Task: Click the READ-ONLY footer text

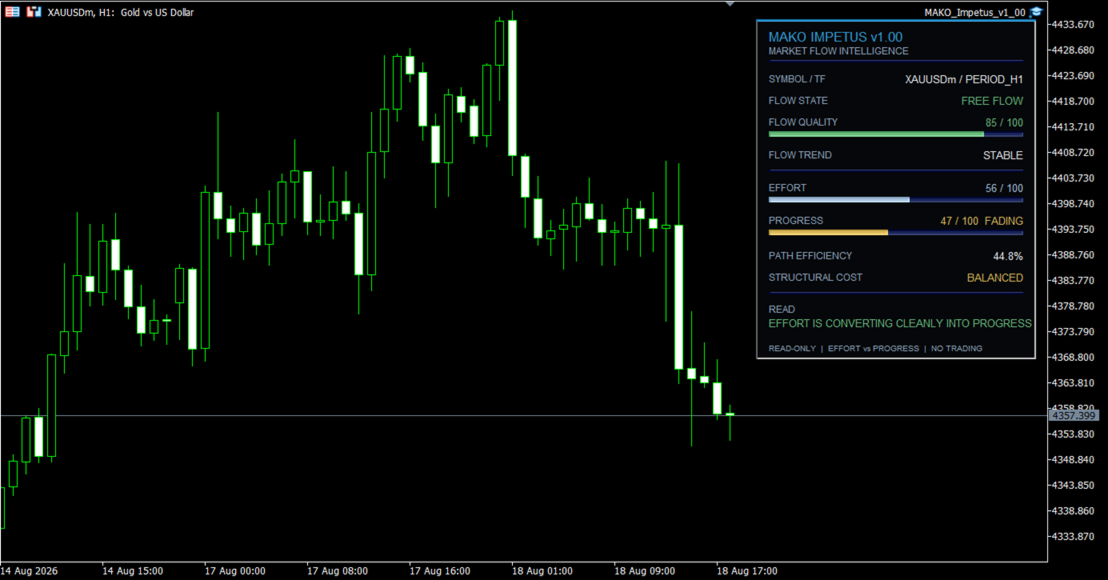Action: [x=791, y=349]
